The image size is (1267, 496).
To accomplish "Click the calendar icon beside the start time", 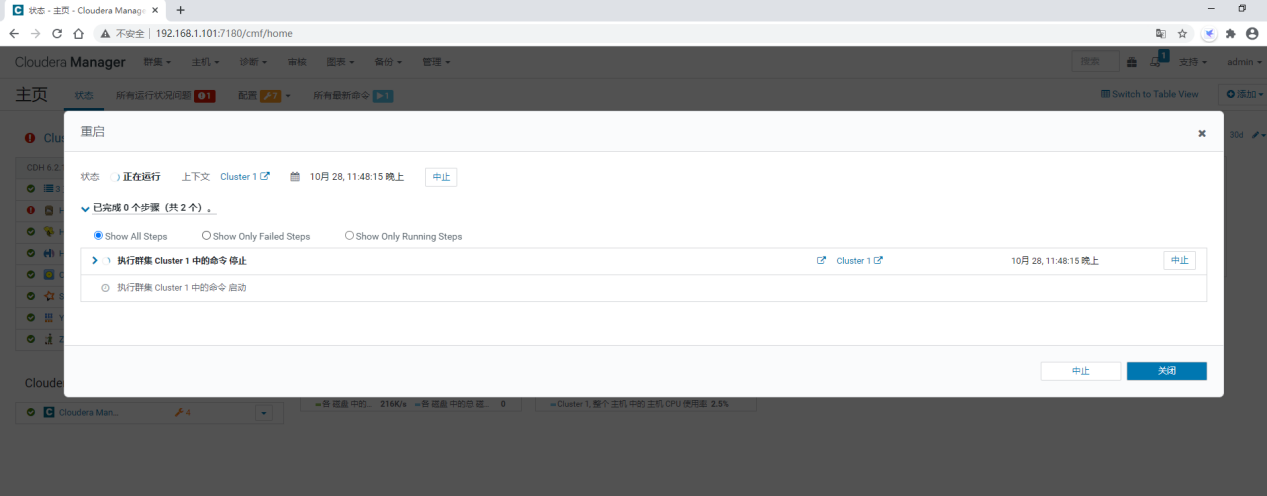I will [x=295, y=177].
